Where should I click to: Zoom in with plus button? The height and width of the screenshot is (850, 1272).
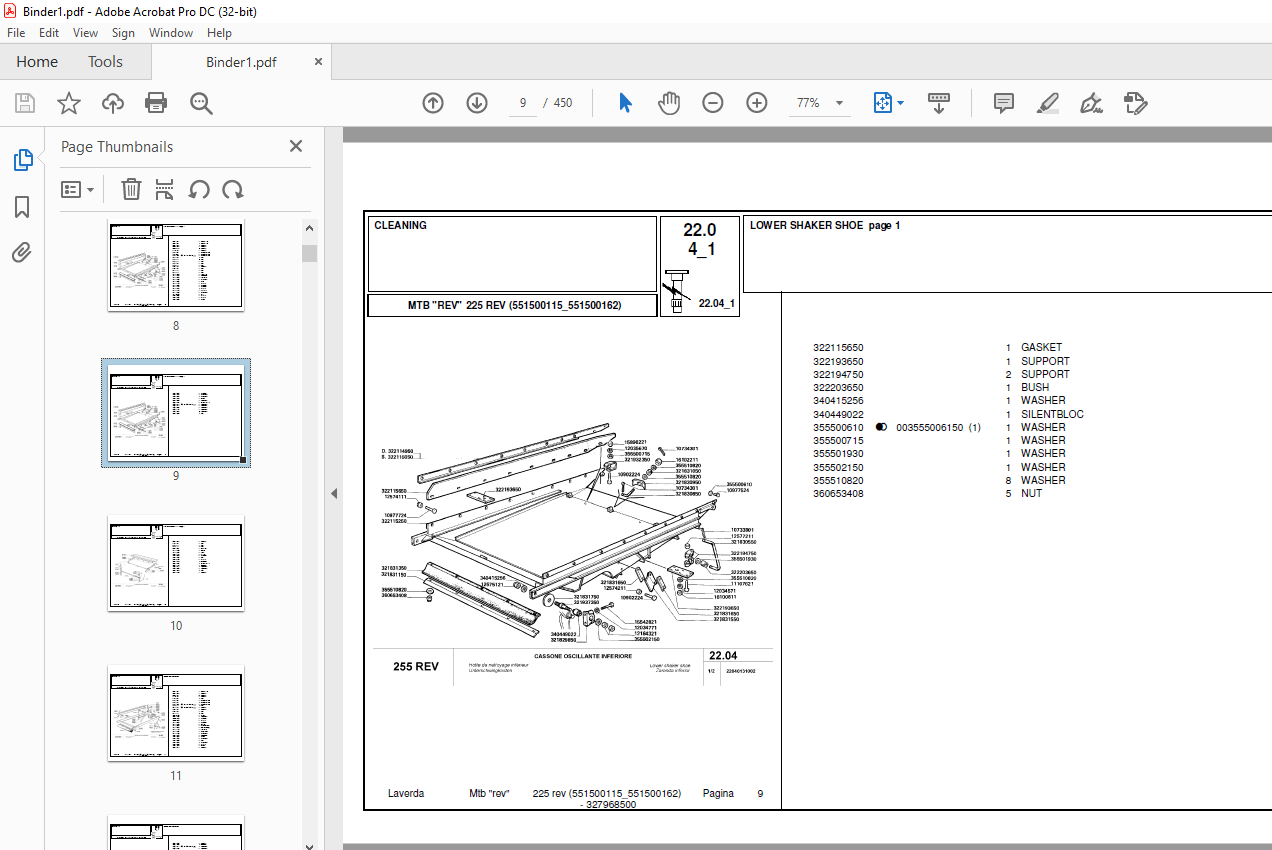pos(757,103)
